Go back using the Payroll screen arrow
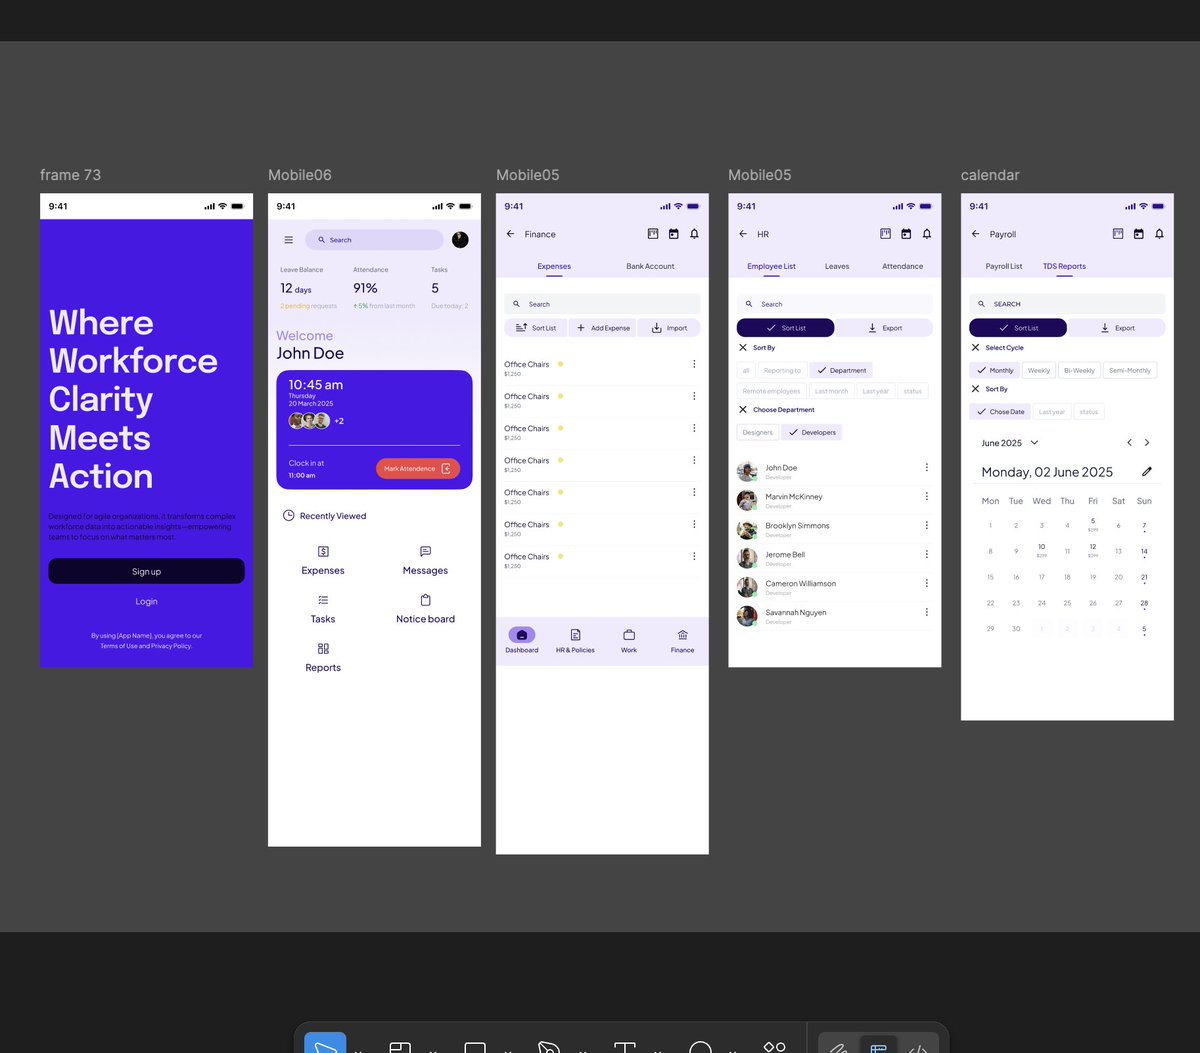Image resolution: width=1200 pixels, height=1053 pixels. pos(975,234)
